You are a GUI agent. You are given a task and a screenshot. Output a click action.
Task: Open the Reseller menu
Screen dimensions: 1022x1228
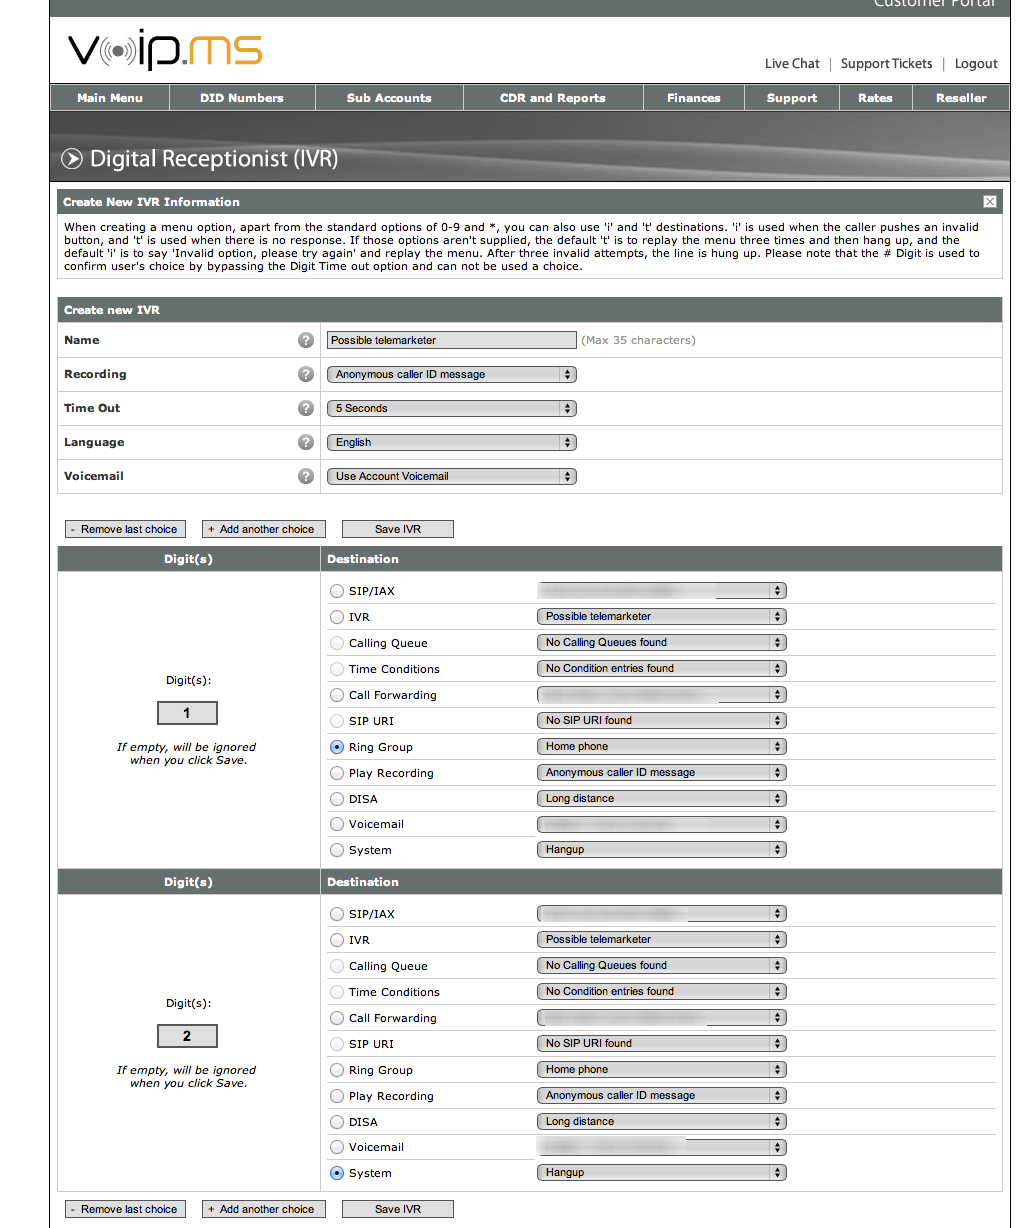[x=961, y=98]
